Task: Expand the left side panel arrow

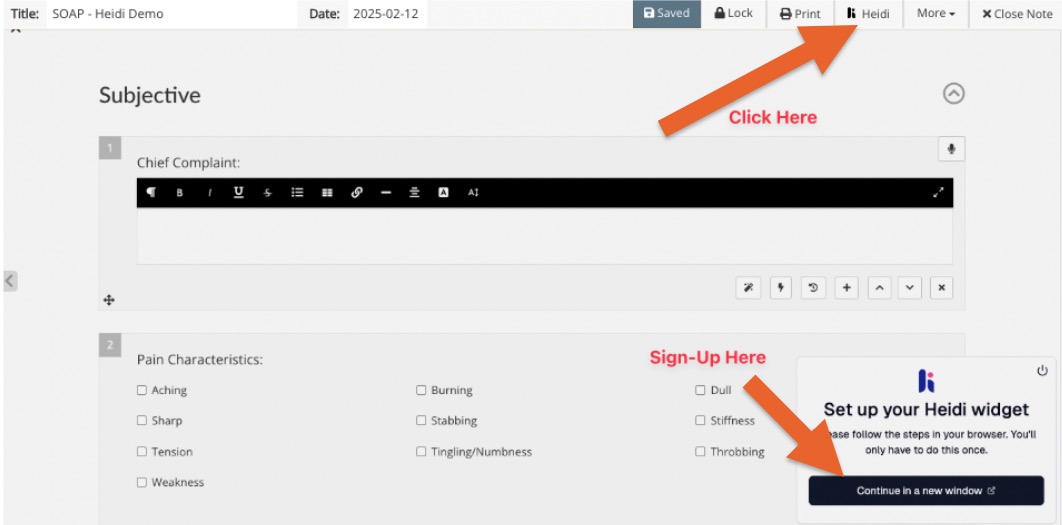Action: [10, 280]
